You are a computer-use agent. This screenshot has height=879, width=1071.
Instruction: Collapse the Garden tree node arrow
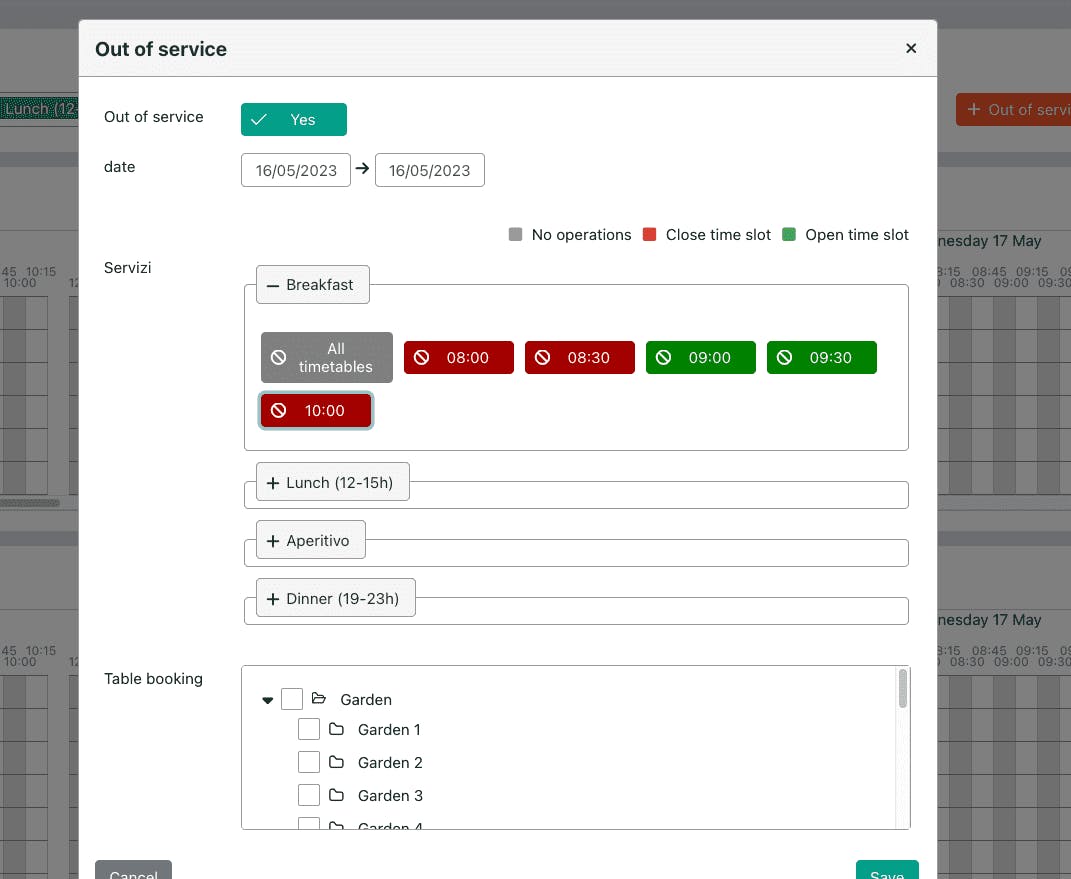pos(268,700)
